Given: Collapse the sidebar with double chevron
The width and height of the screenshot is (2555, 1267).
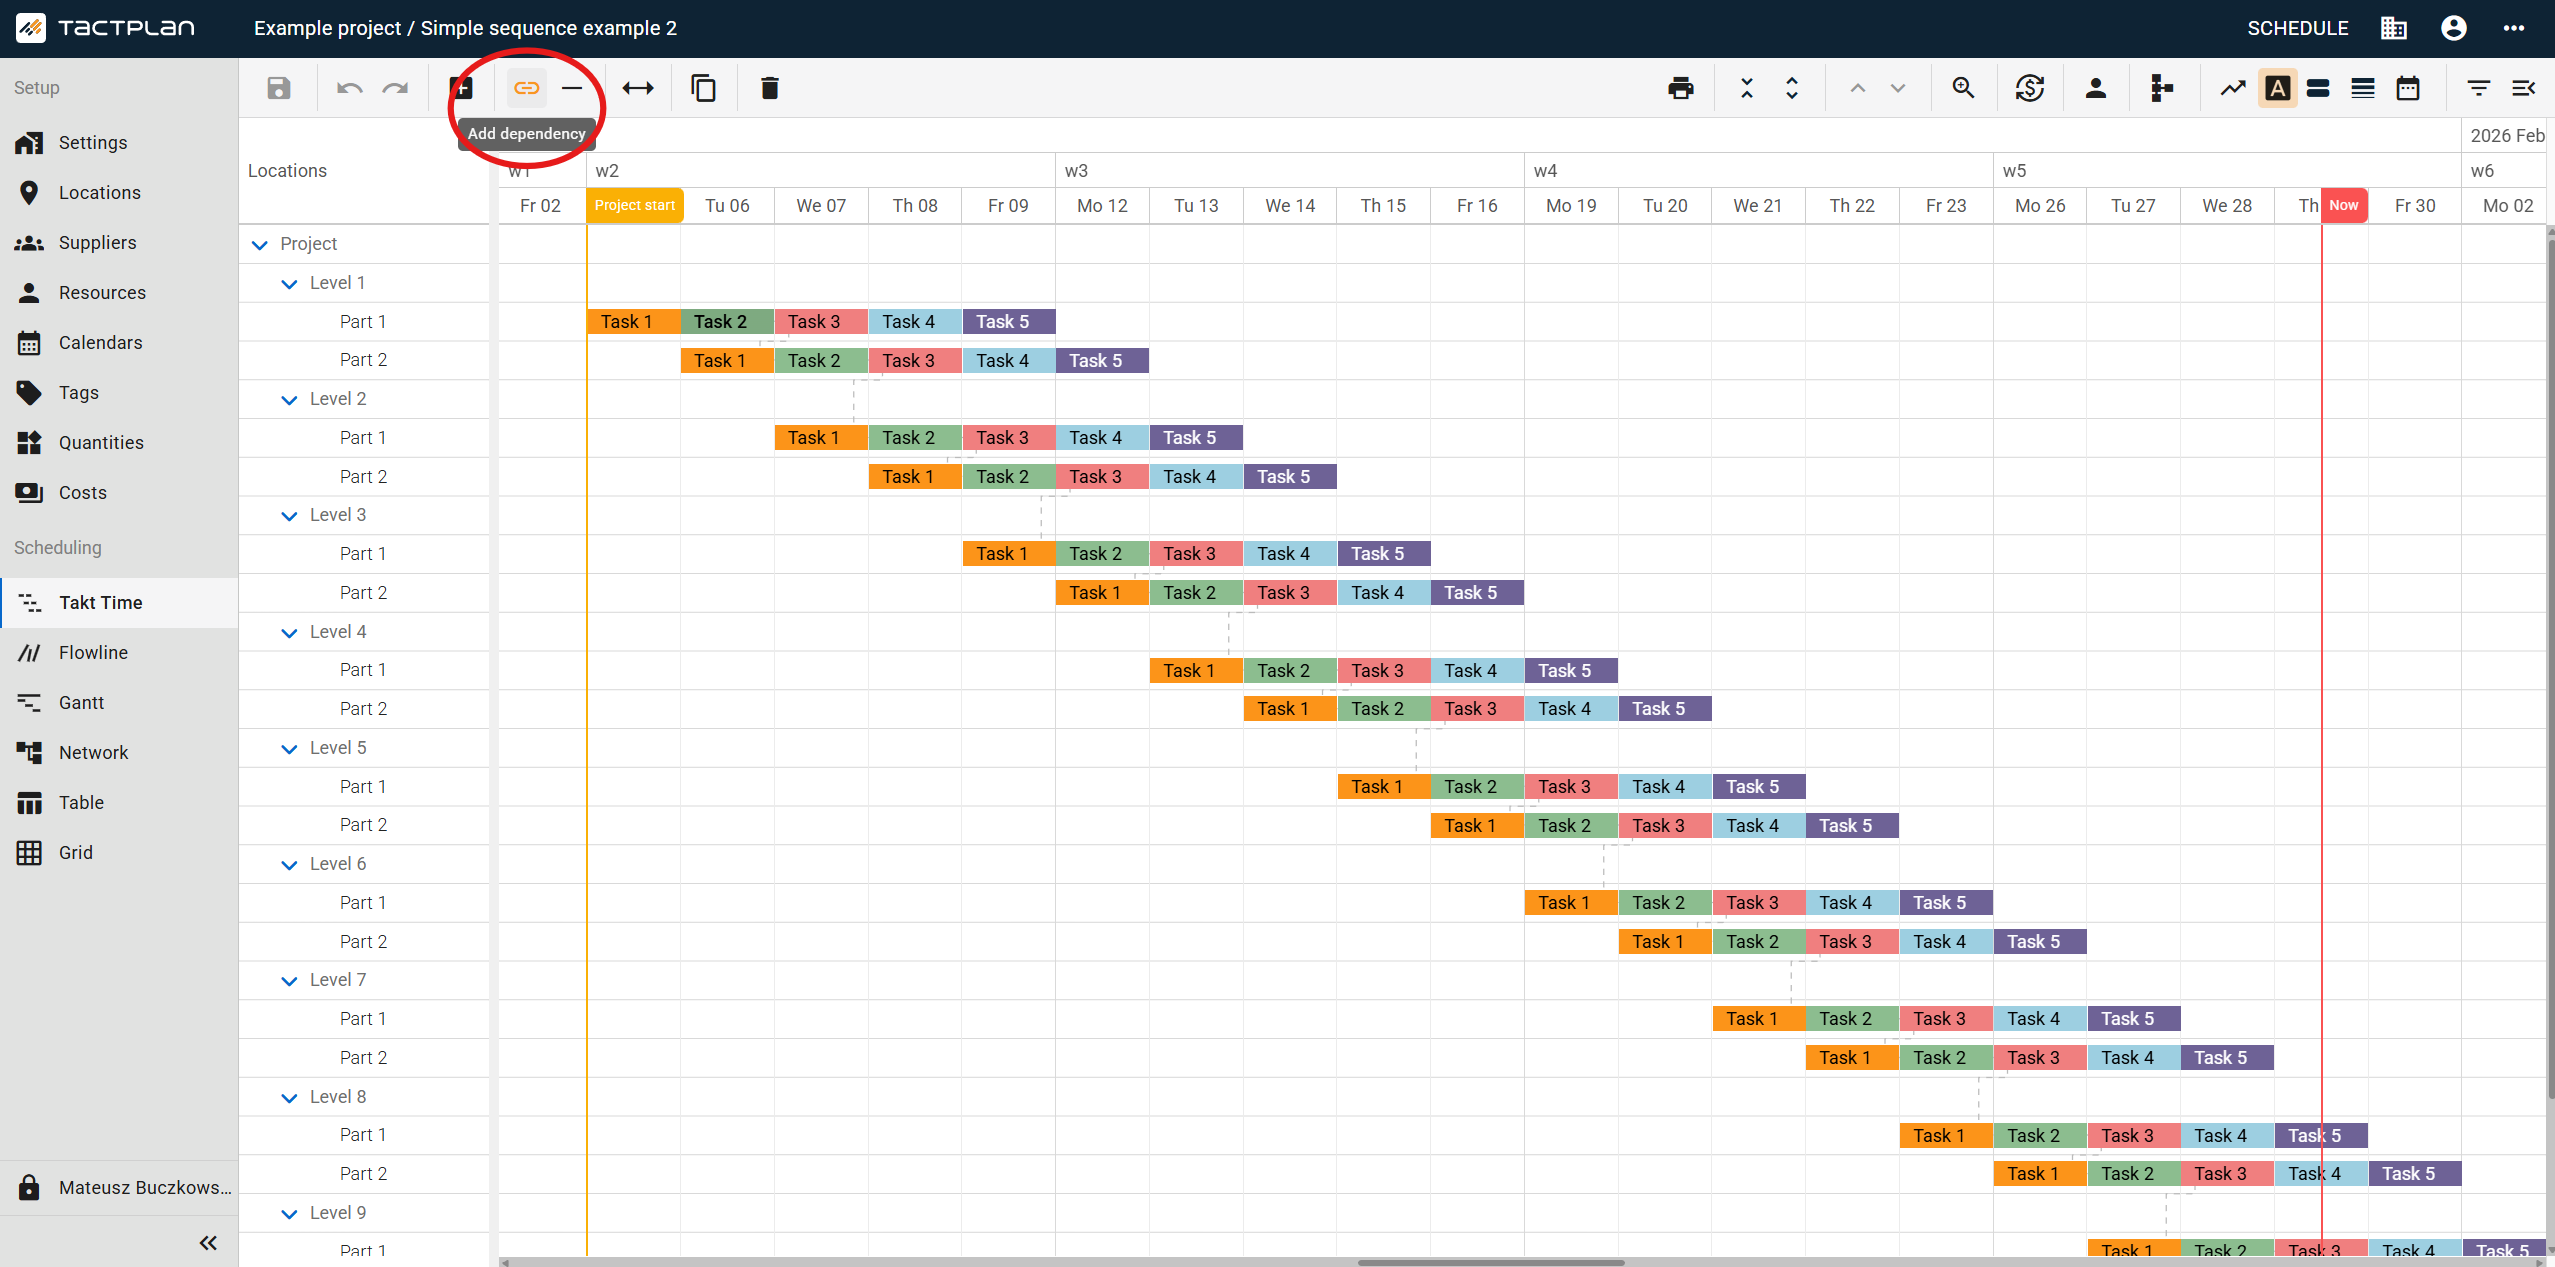Looking at the screenshot, I should click(208, 1243).
